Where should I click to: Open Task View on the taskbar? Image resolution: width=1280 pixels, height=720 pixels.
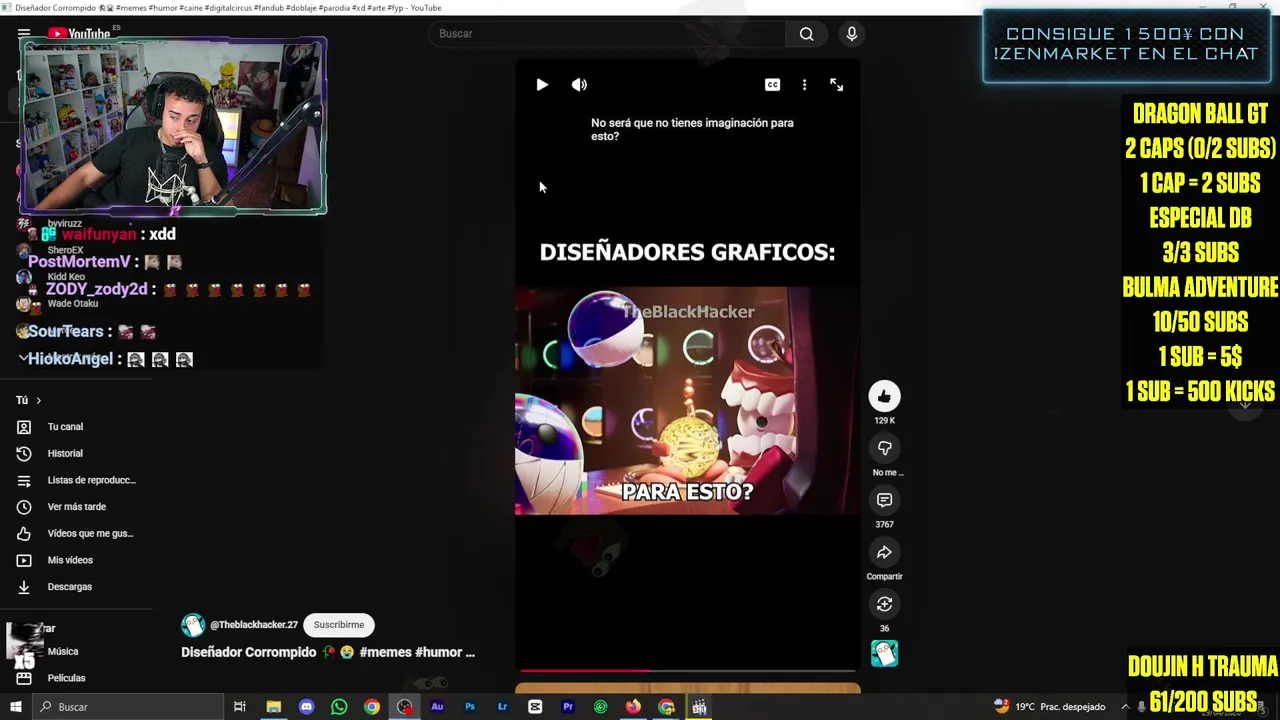click(x=240, y=707)
